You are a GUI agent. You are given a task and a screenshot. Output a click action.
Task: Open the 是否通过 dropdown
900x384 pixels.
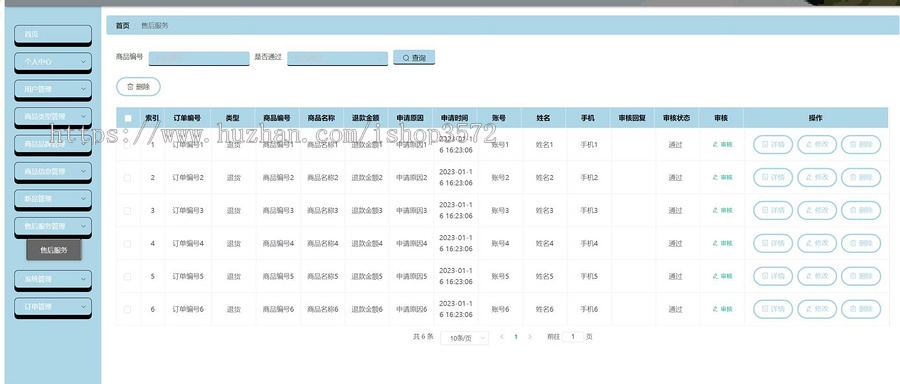coord(338,58)
